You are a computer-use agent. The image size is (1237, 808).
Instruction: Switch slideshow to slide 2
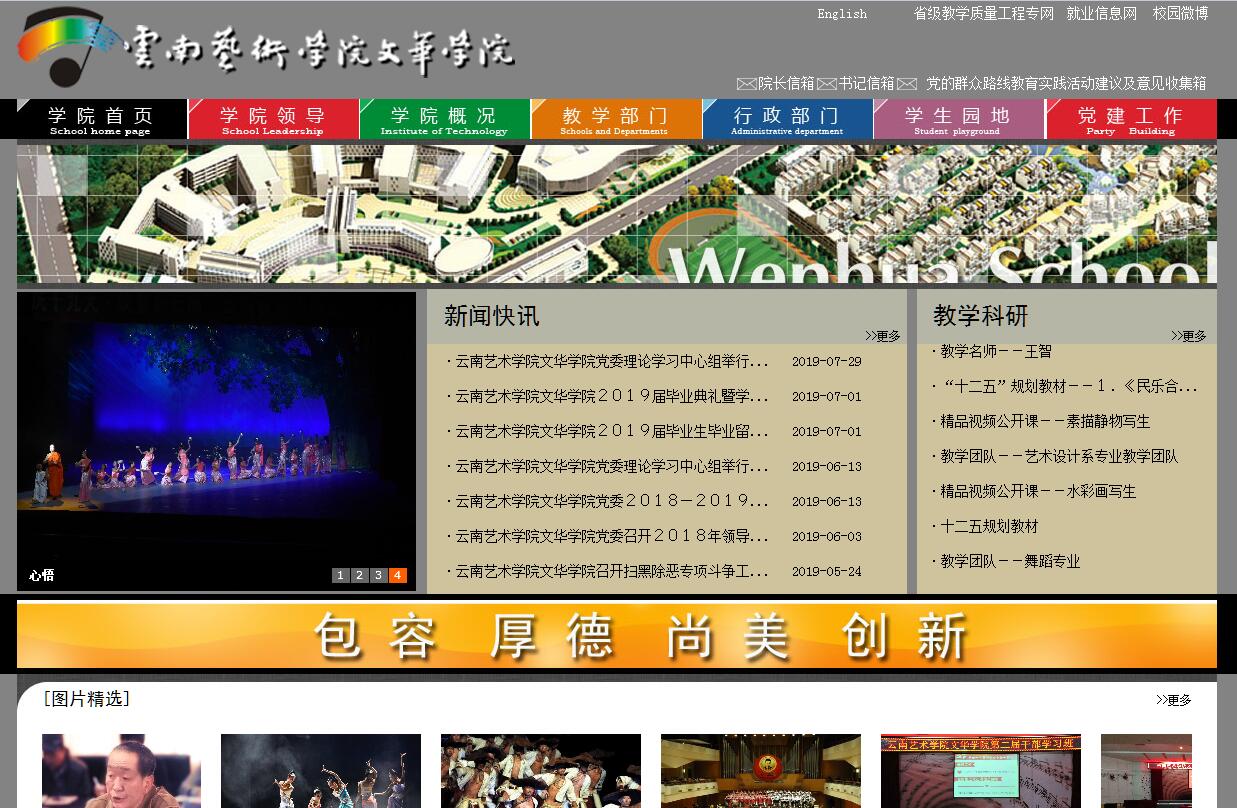click(359, 575)
